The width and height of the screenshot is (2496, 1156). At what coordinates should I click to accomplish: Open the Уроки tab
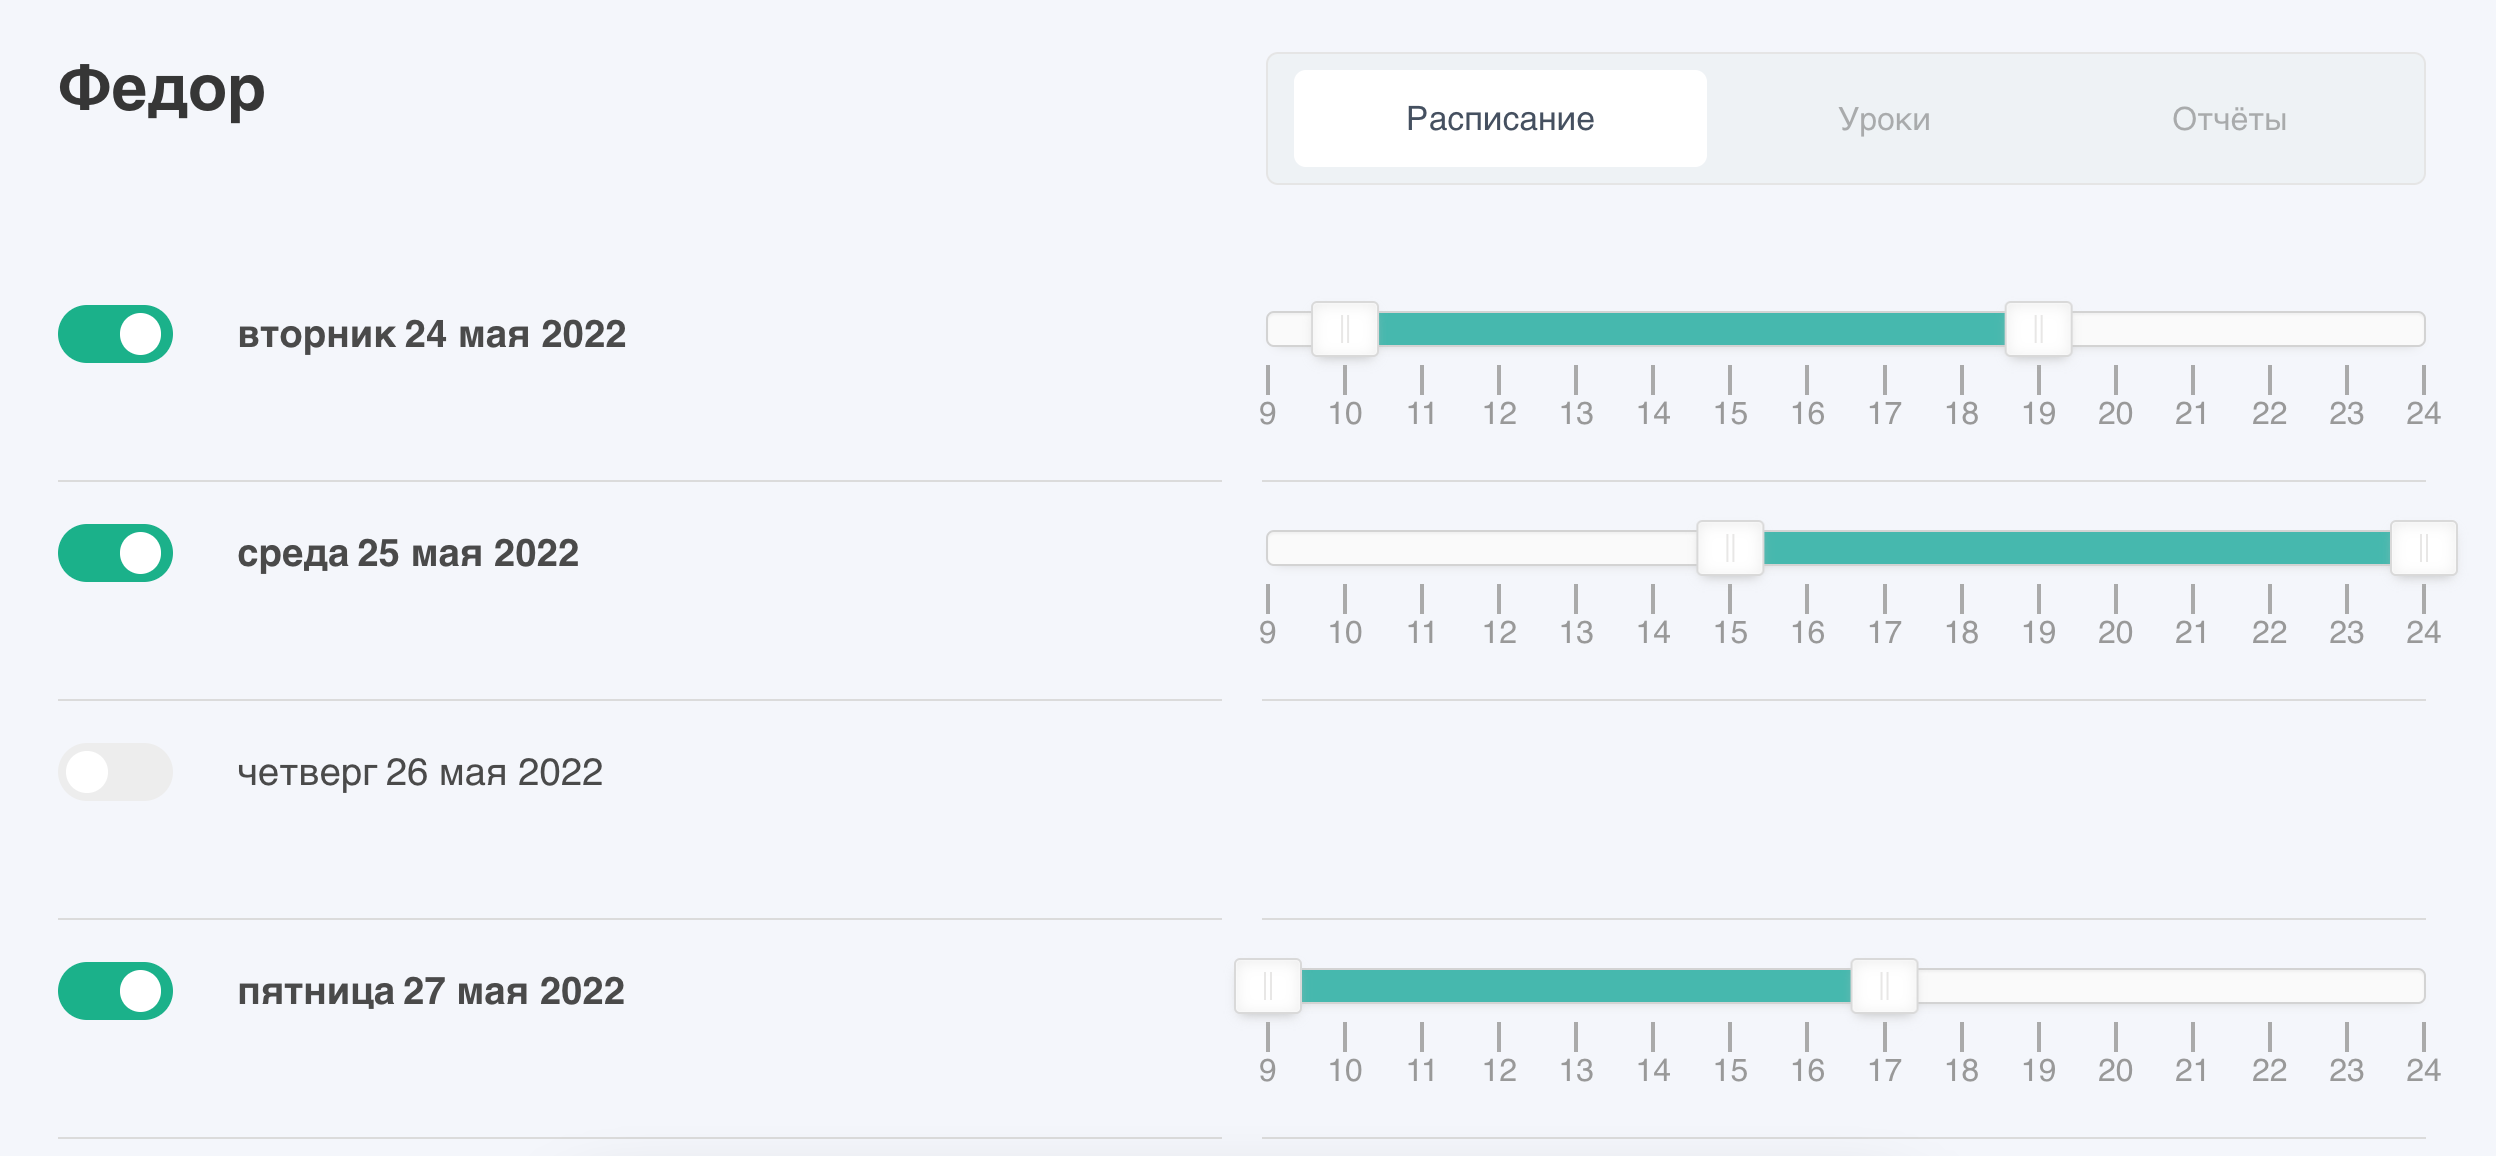pyautogui.click(x=1884, y=119)
